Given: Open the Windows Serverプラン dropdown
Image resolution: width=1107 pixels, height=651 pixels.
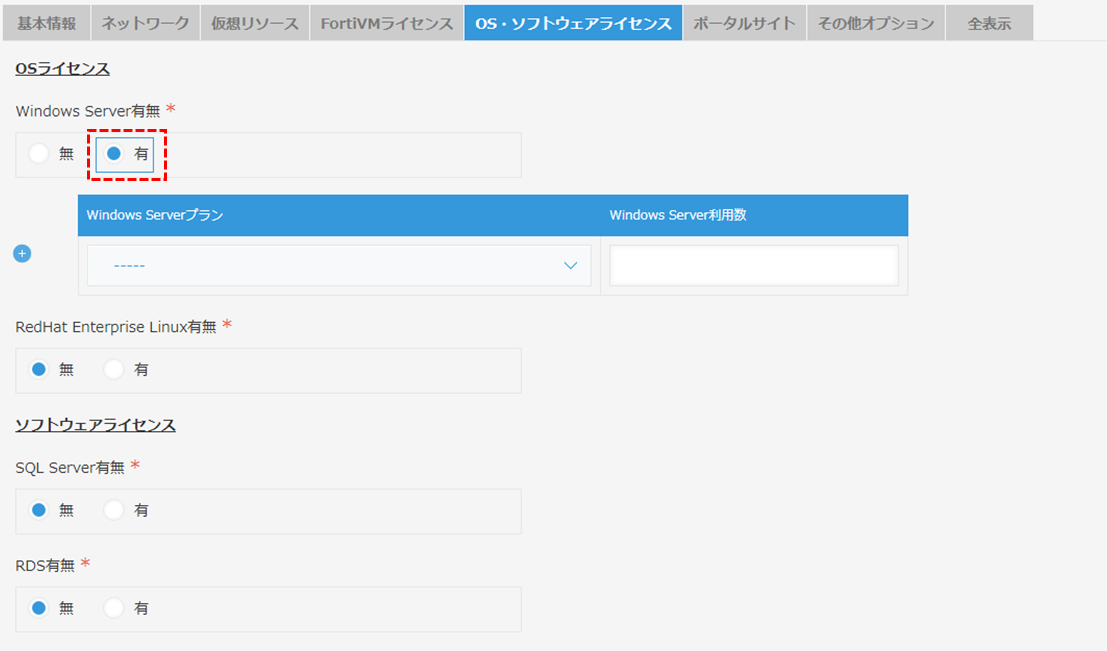Looking at the screenshot, I should [339, 265].
